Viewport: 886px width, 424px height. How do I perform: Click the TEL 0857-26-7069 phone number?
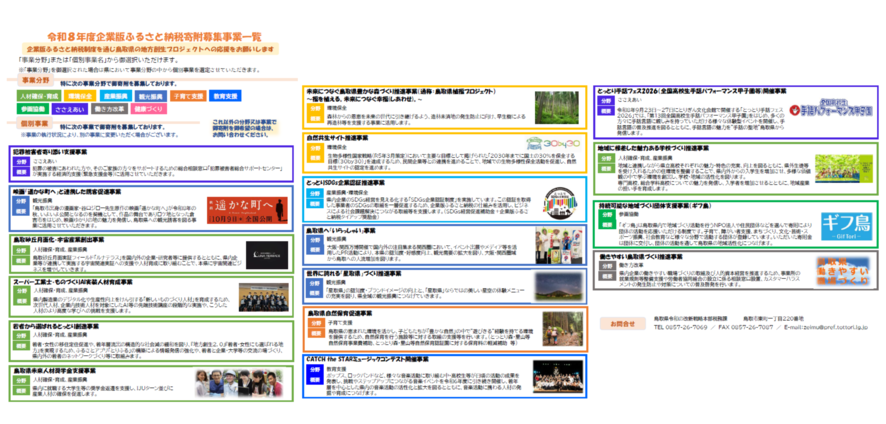[x=681, y=327]
